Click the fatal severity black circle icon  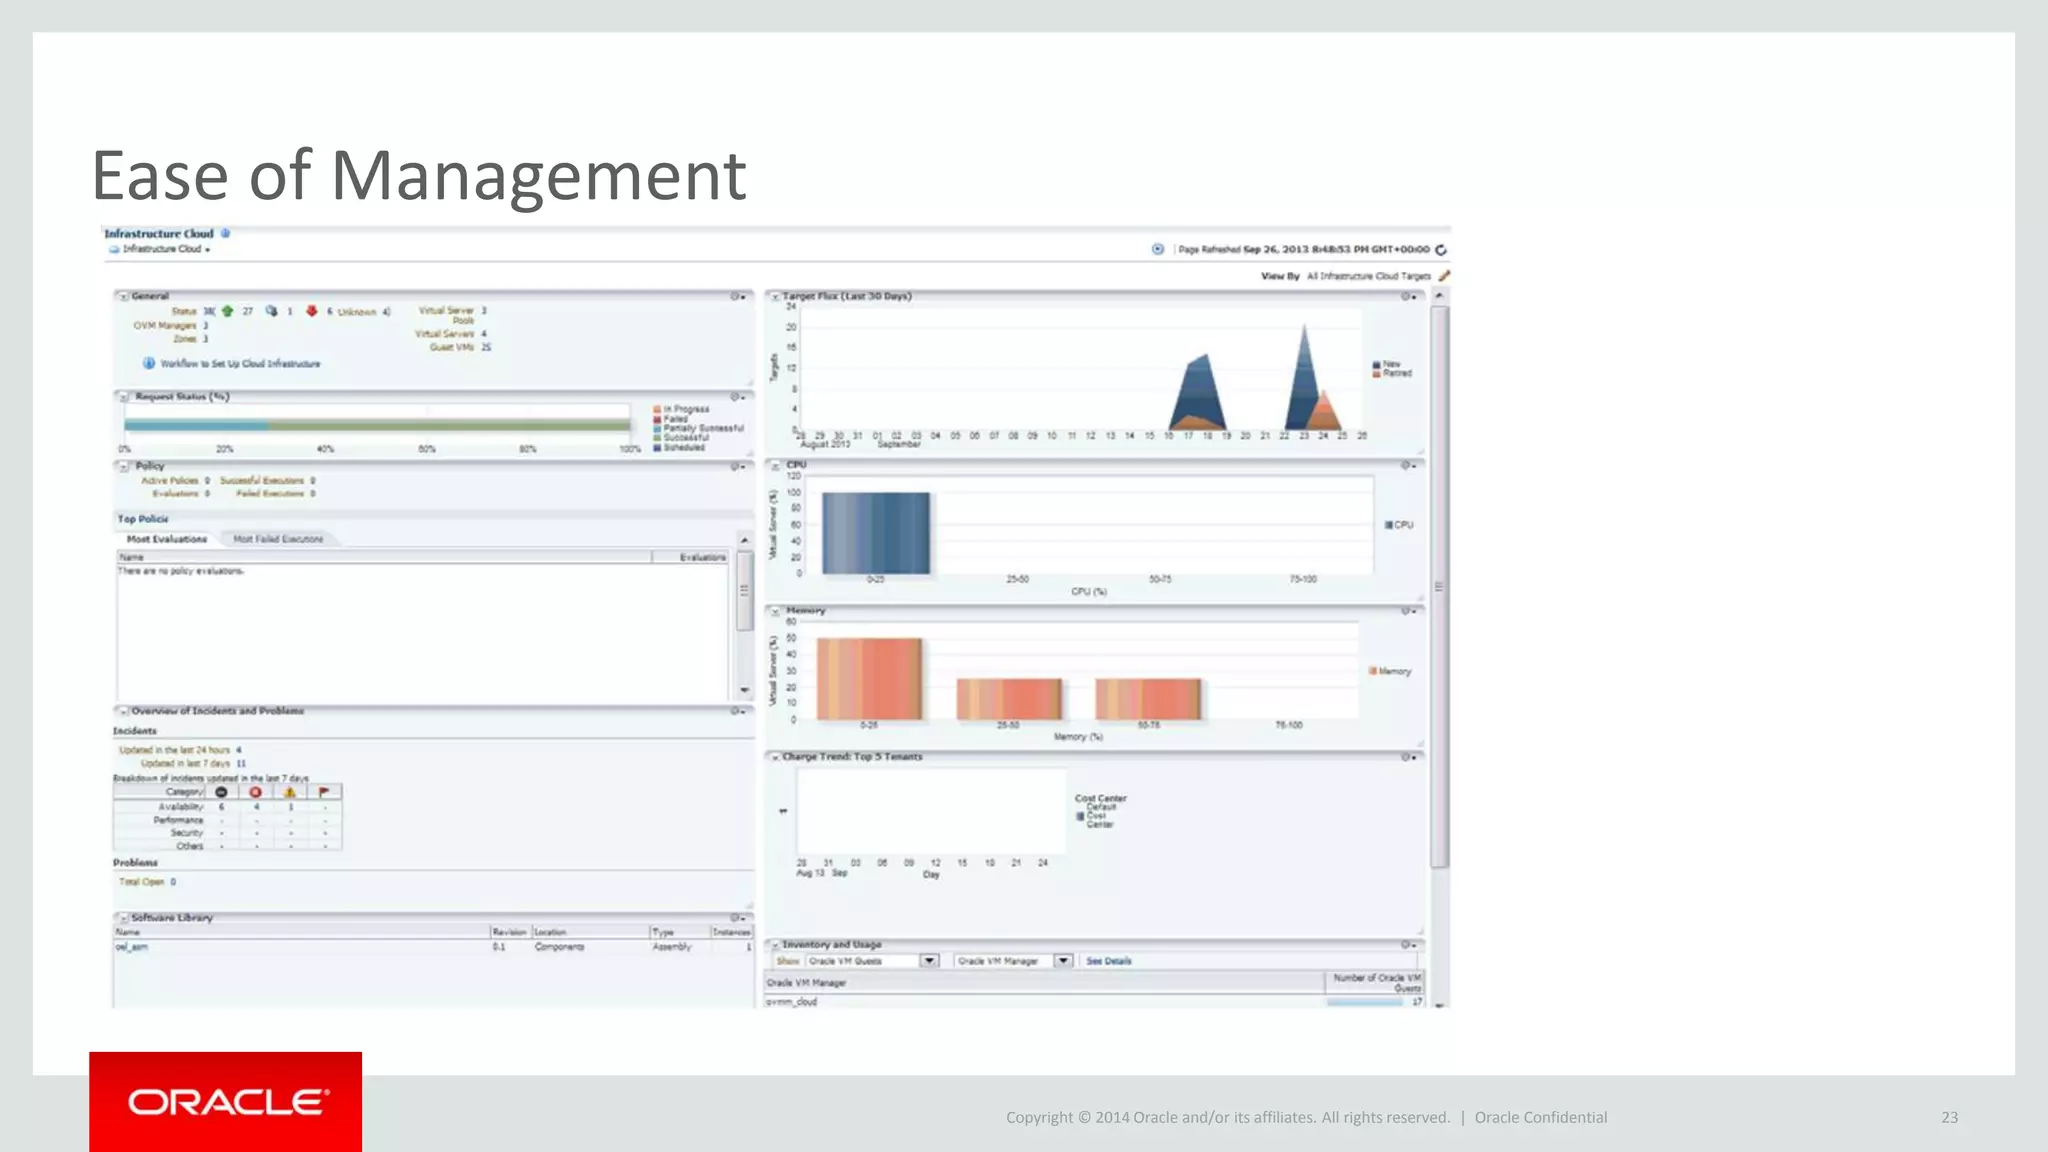coord(222,792)
